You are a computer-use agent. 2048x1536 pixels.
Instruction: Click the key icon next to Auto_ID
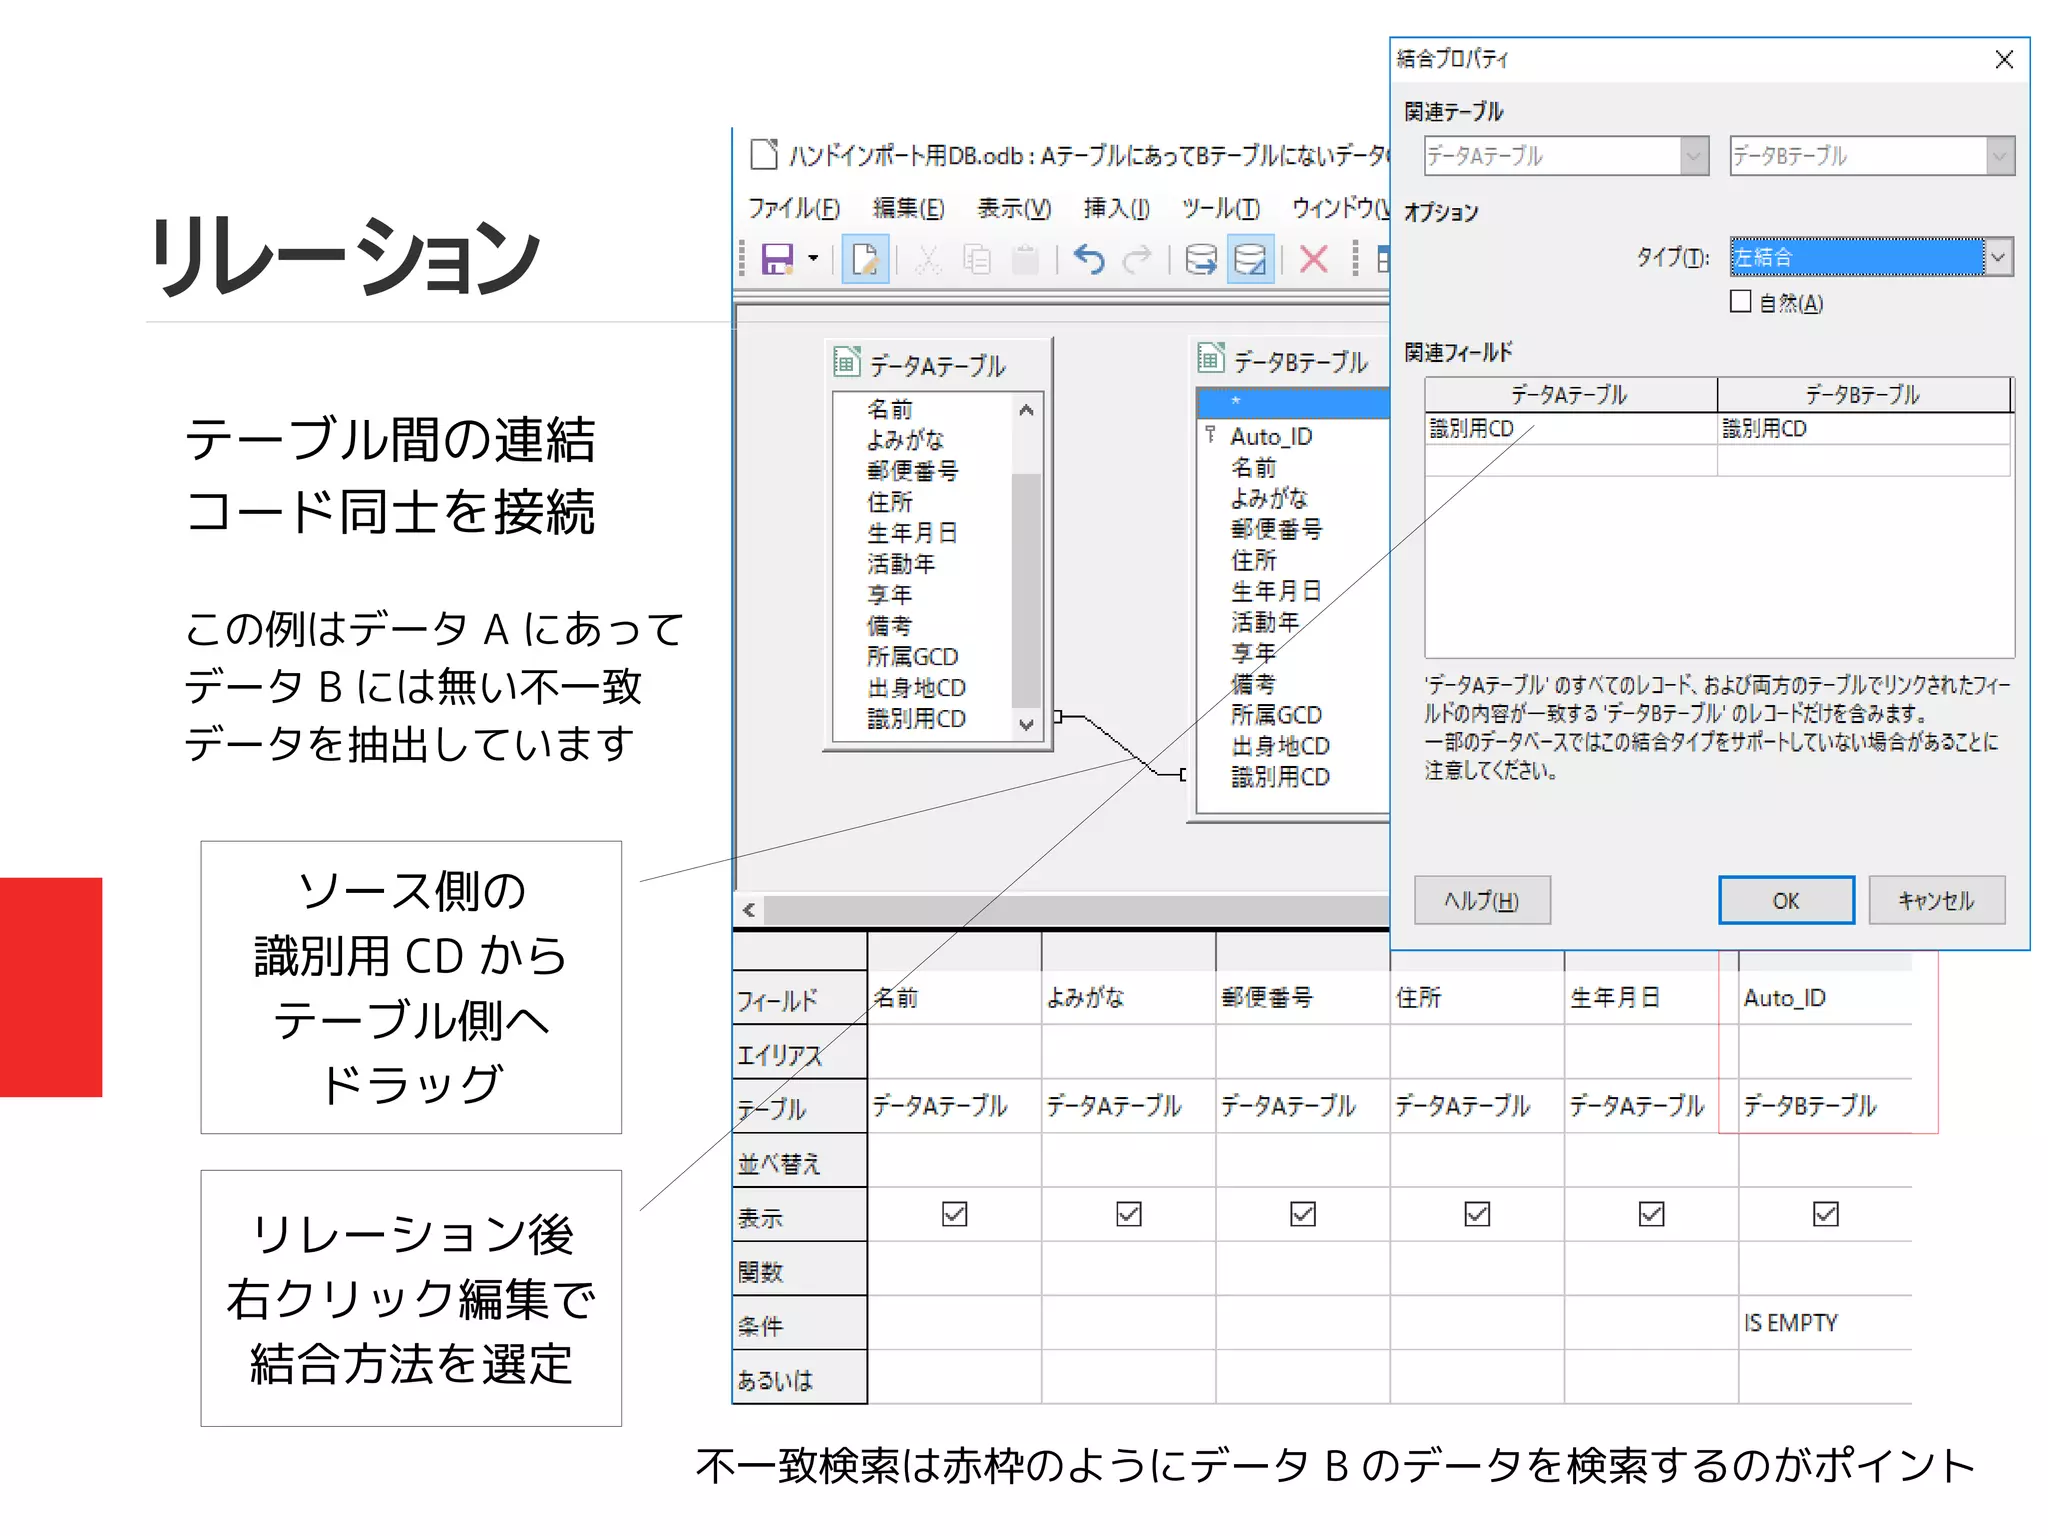[1210, 435]
